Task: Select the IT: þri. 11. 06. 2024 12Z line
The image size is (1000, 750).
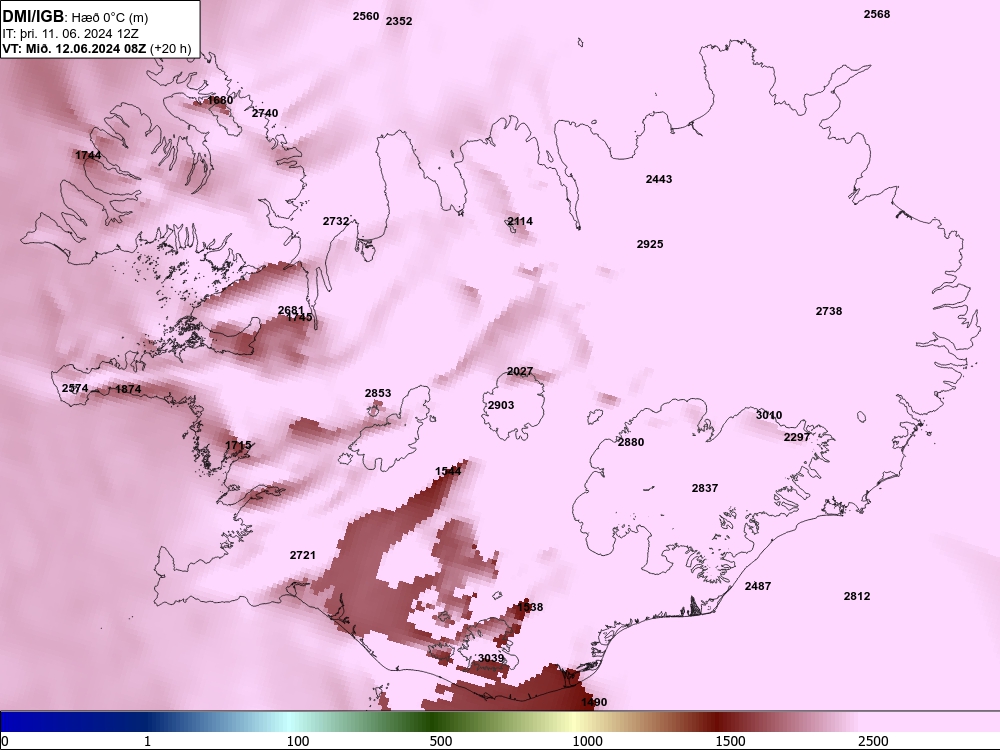Action: (70, 34)
